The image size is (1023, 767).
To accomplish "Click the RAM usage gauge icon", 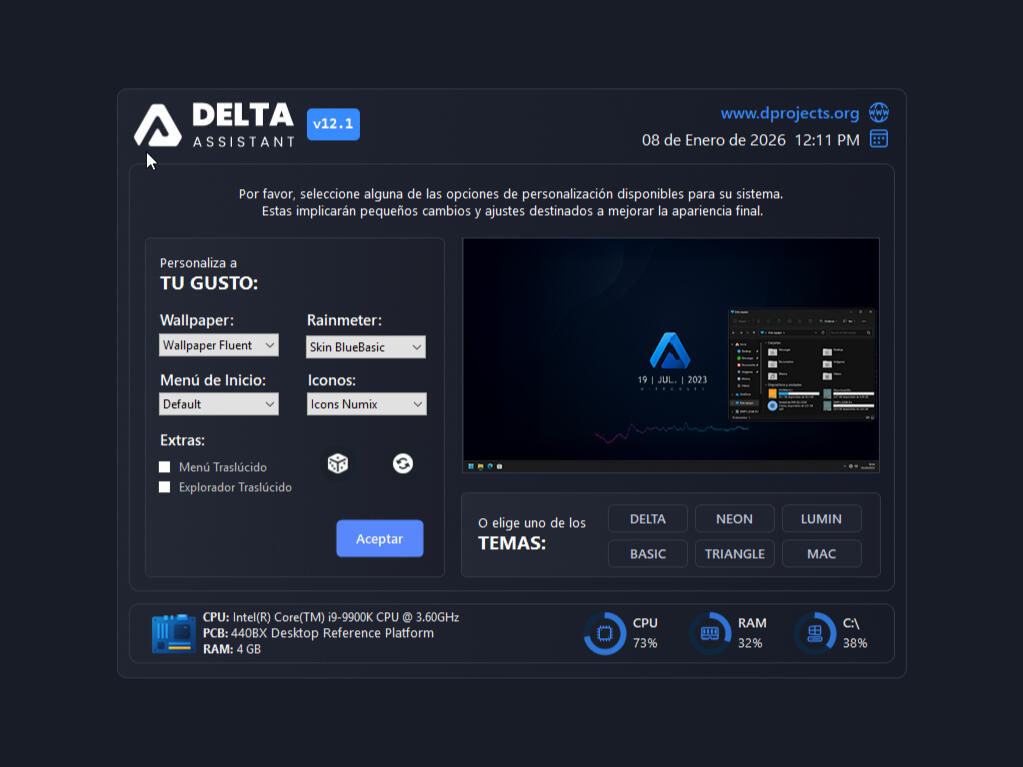I will click(x=710, y=633).
